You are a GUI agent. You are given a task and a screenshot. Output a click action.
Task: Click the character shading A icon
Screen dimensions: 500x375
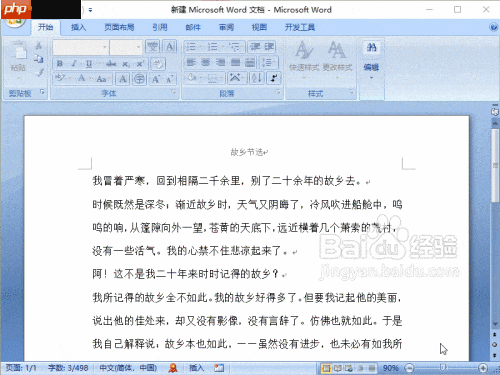123,79
